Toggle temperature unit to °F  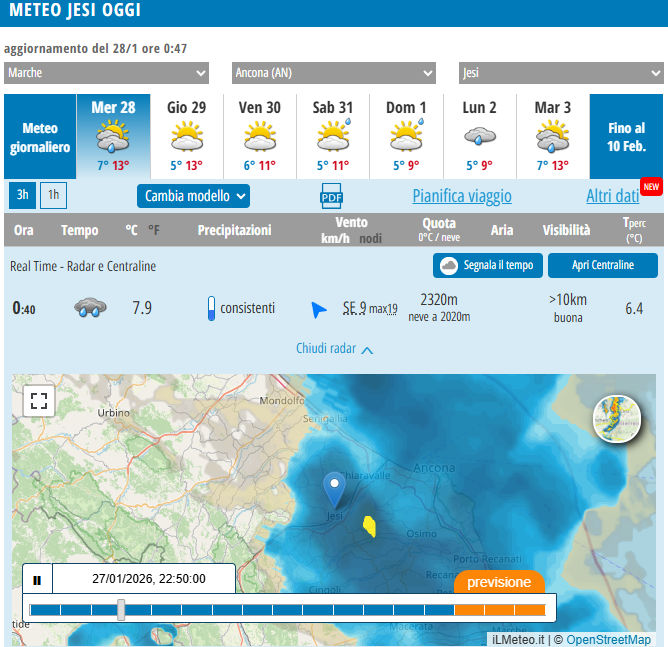coord(154,230)
